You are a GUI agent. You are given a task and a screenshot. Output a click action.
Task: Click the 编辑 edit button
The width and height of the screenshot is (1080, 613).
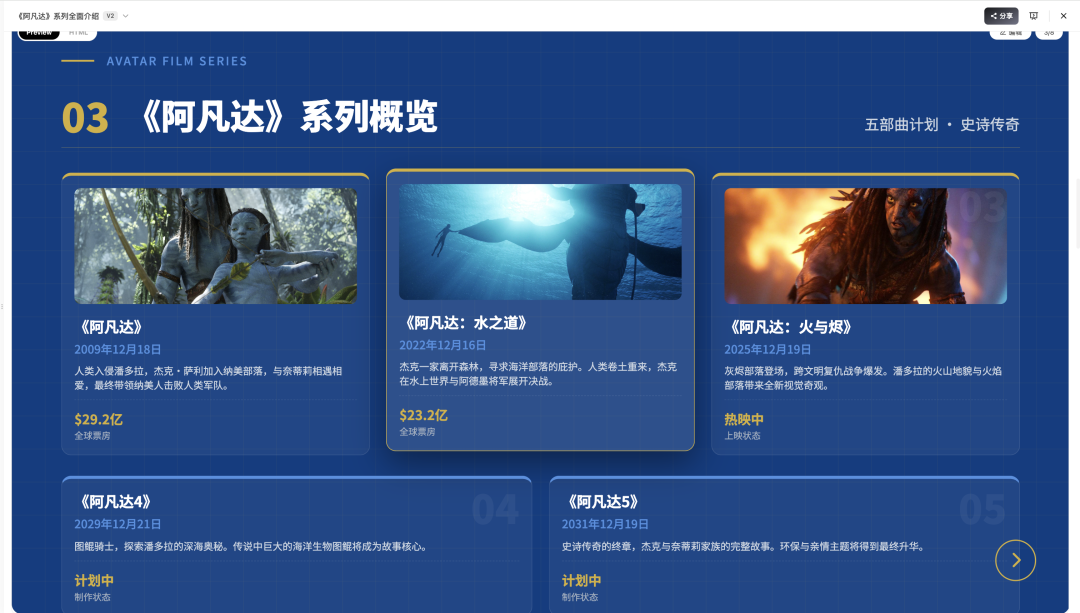coord(1010,33)
